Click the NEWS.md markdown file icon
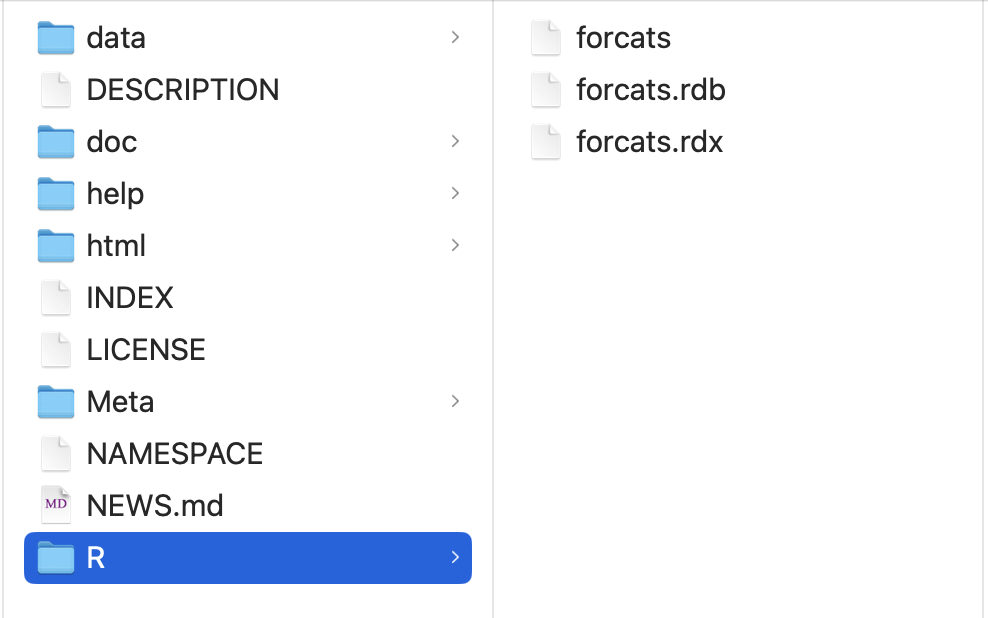988x618 pixels. 56,506
